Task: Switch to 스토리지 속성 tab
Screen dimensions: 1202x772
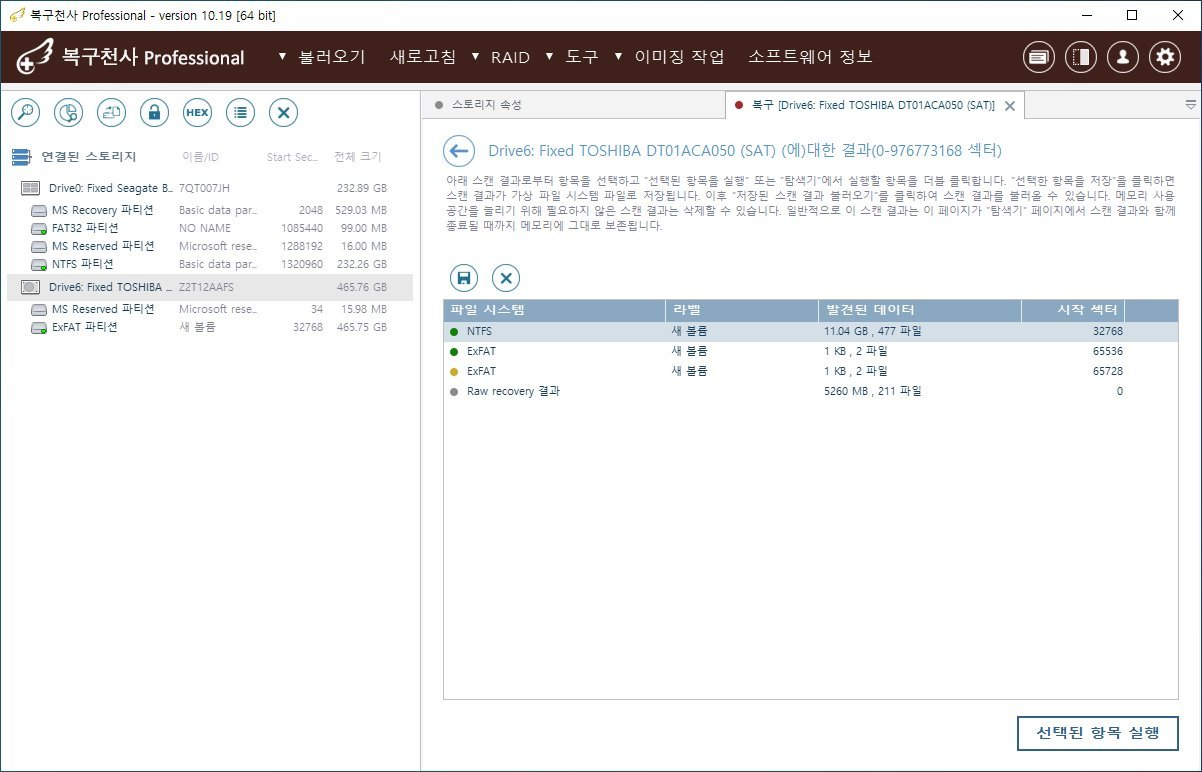Action: (486, 105)
